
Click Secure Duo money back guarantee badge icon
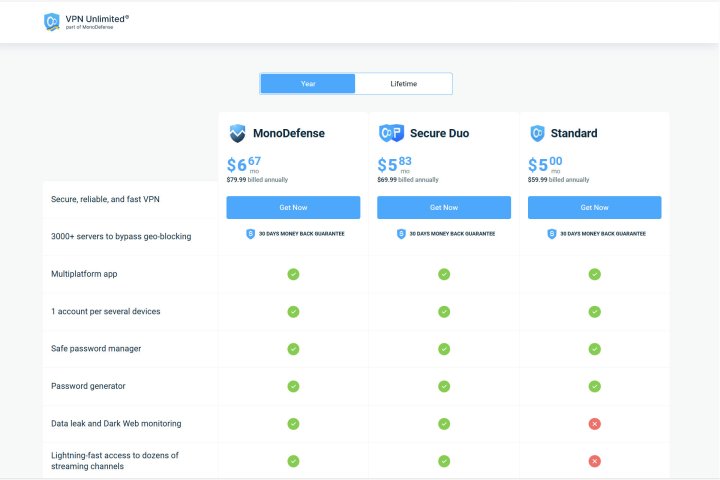pyautogui.click(x=401, y=234)
